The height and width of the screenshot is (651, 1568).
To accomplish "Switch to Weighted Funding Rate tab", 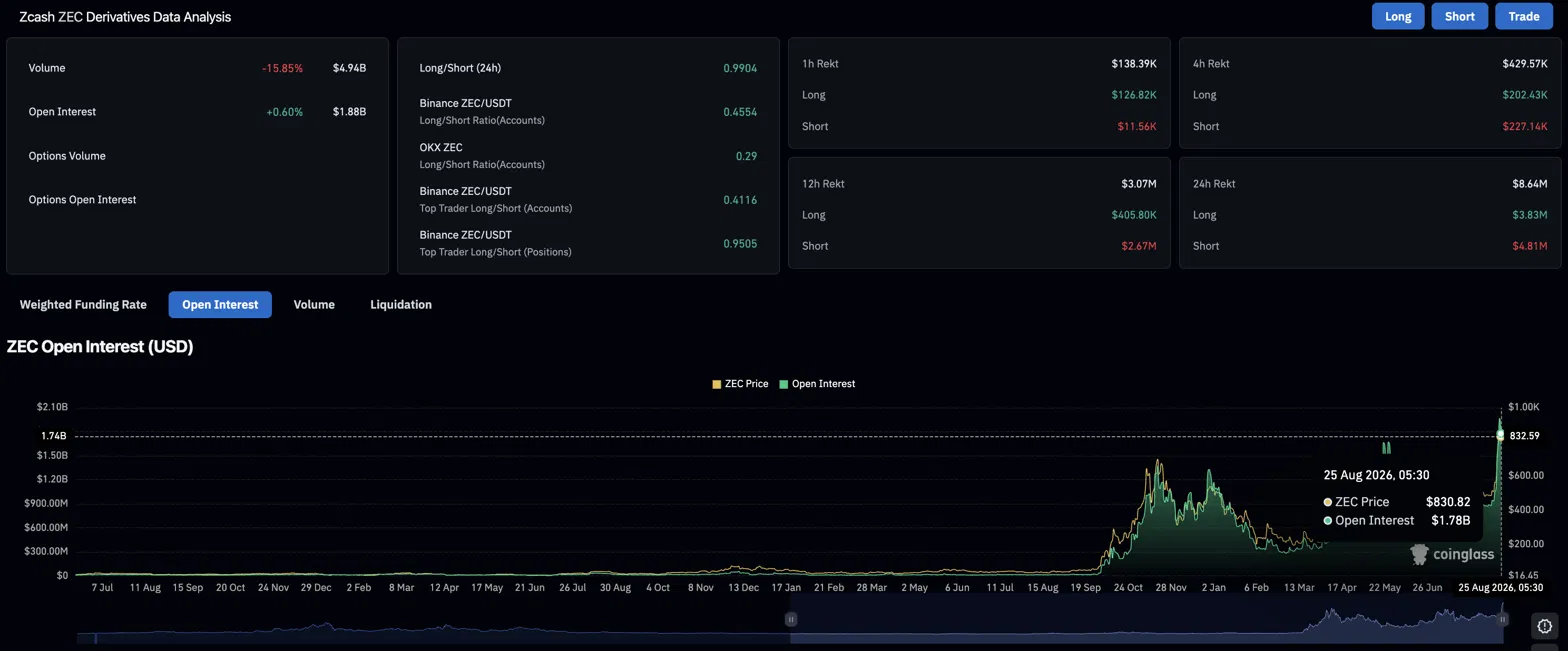I will coord(83,305).
